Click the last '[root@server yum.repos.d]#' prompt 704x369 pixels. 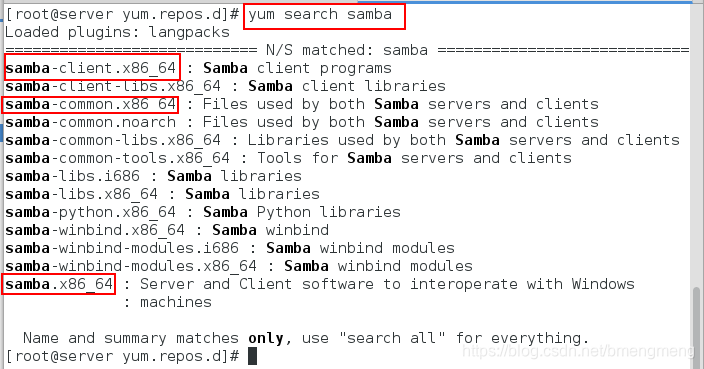(122, 356)
